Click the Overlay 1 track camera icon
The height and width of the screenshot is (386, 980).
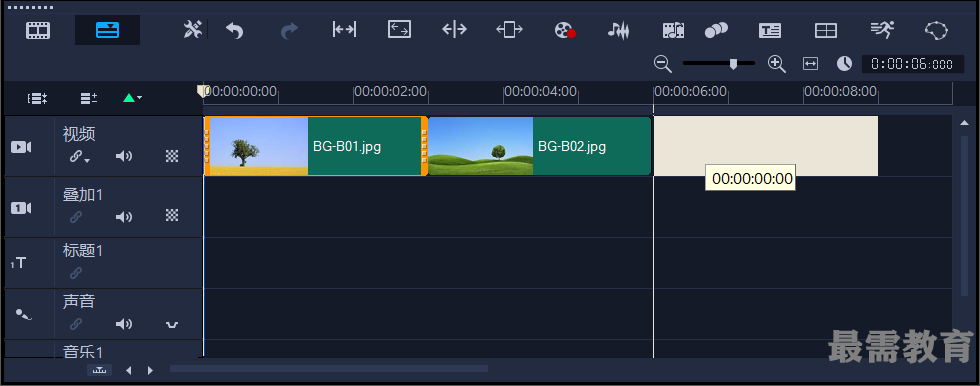pyautogui.click(x=21, y=208)
